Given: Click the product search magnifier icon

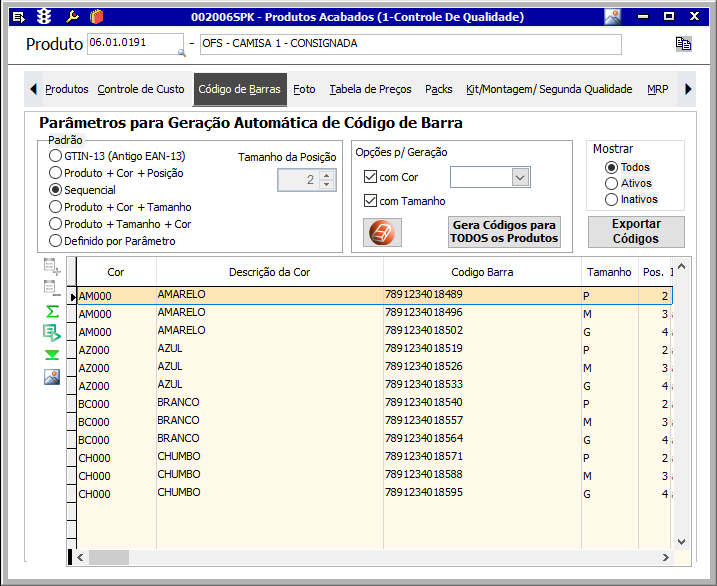Looking at the screenshot, I should point(182,52).
